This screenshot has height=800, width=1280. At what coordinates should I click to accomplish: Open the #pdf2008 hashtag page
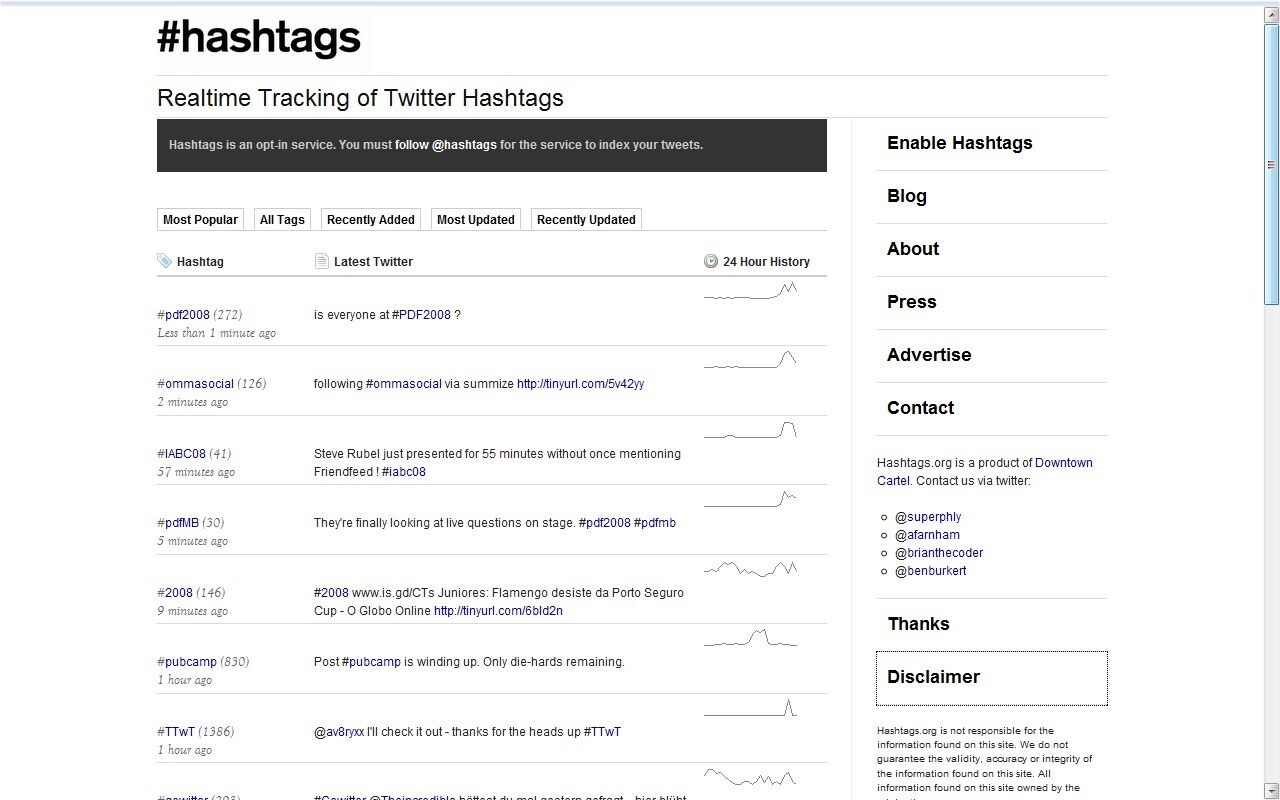(184, 313)
